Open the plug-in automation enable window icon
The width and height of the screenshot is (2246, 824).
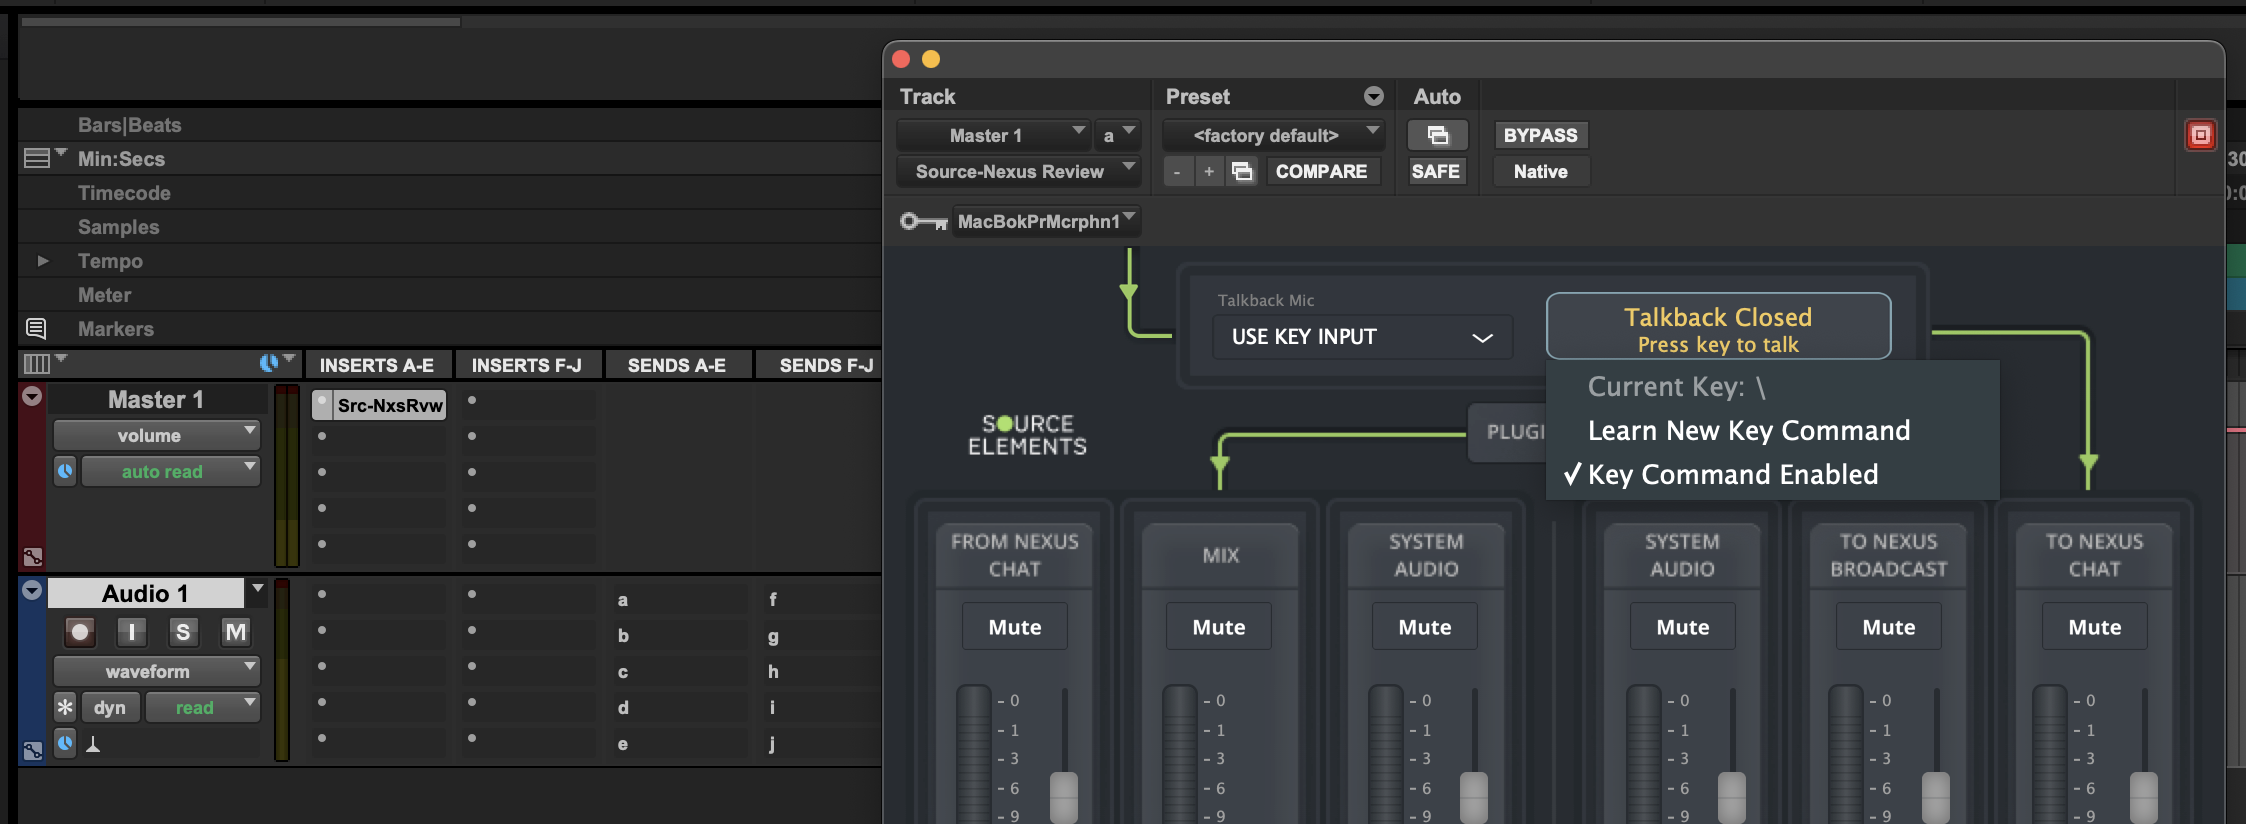click(x=1437, y=135)
